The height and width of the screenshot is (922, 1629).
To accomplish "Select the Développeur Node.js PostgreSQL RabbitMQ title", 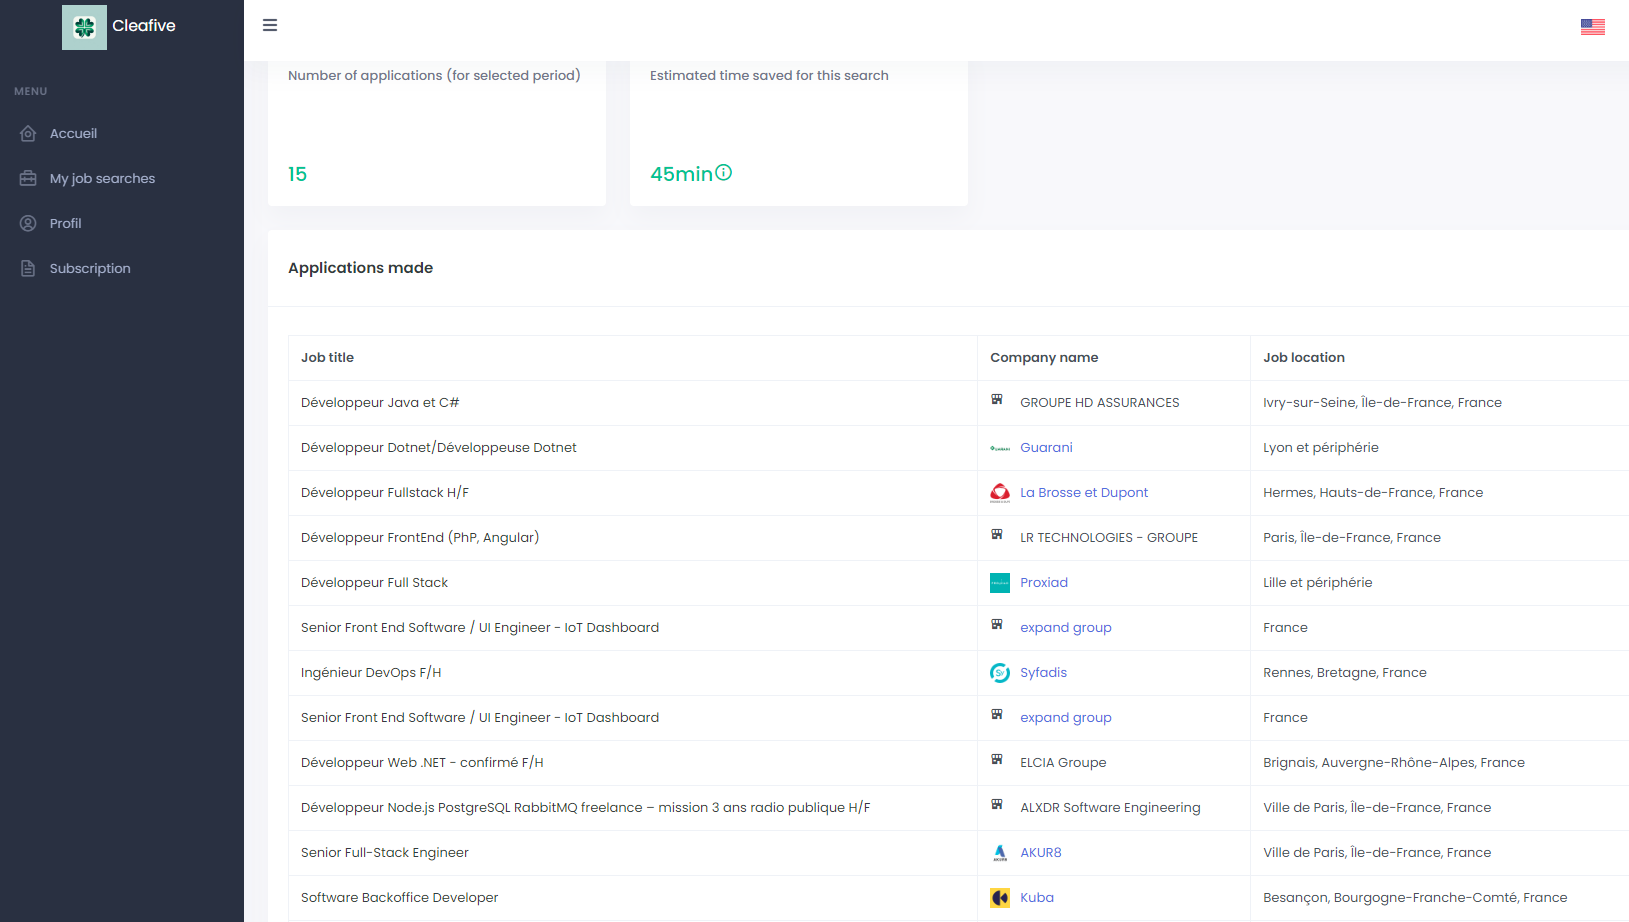I will (x=586, y=808).
